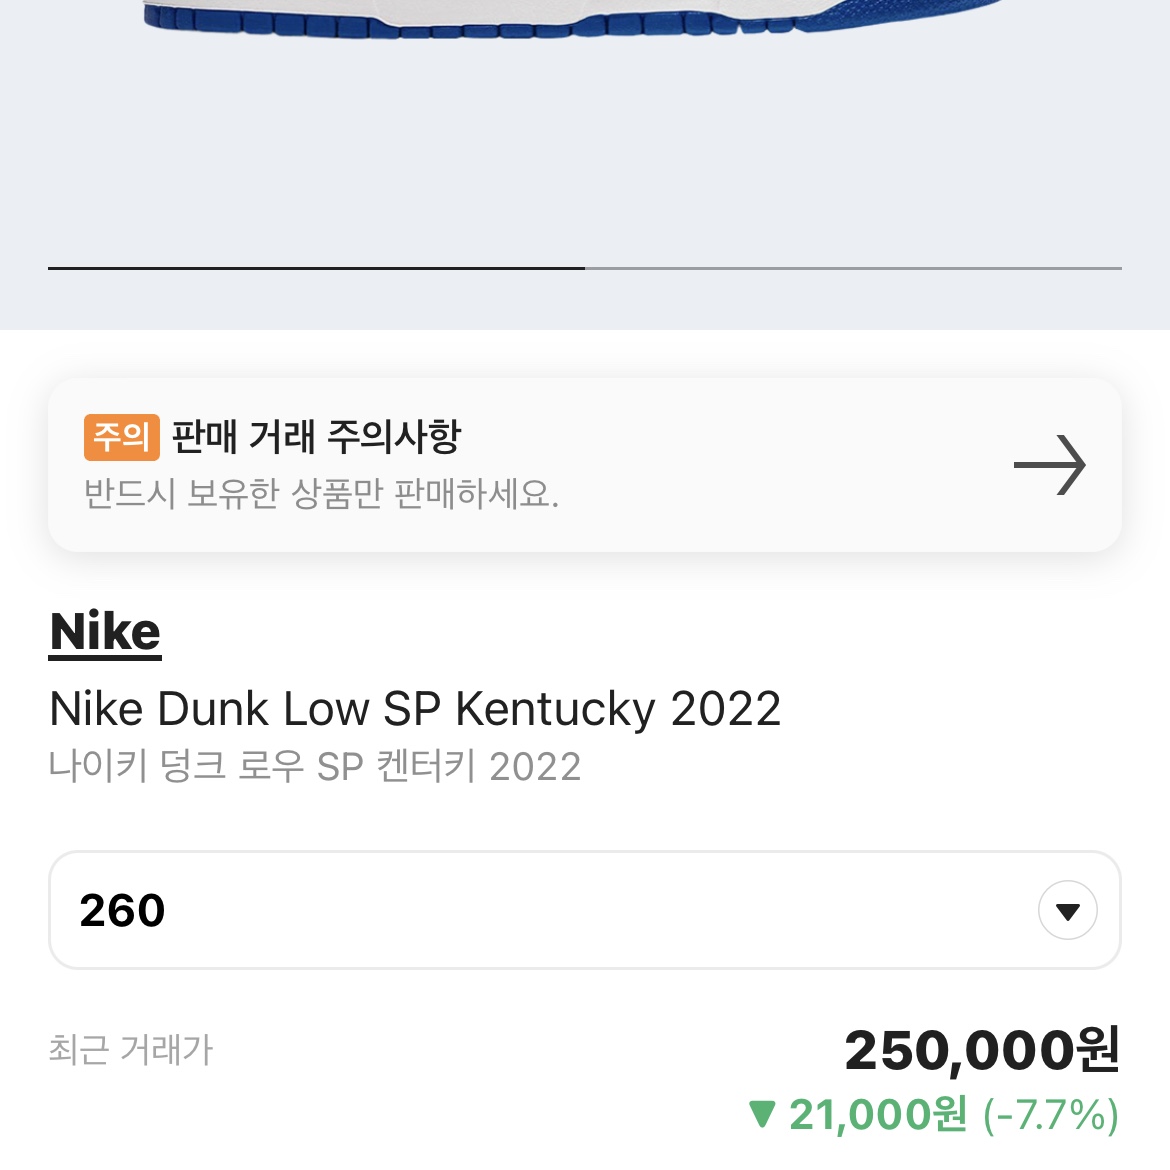
Task: Tap the right arrow on the sale notice banner
Action: [x=1049, y=465]
